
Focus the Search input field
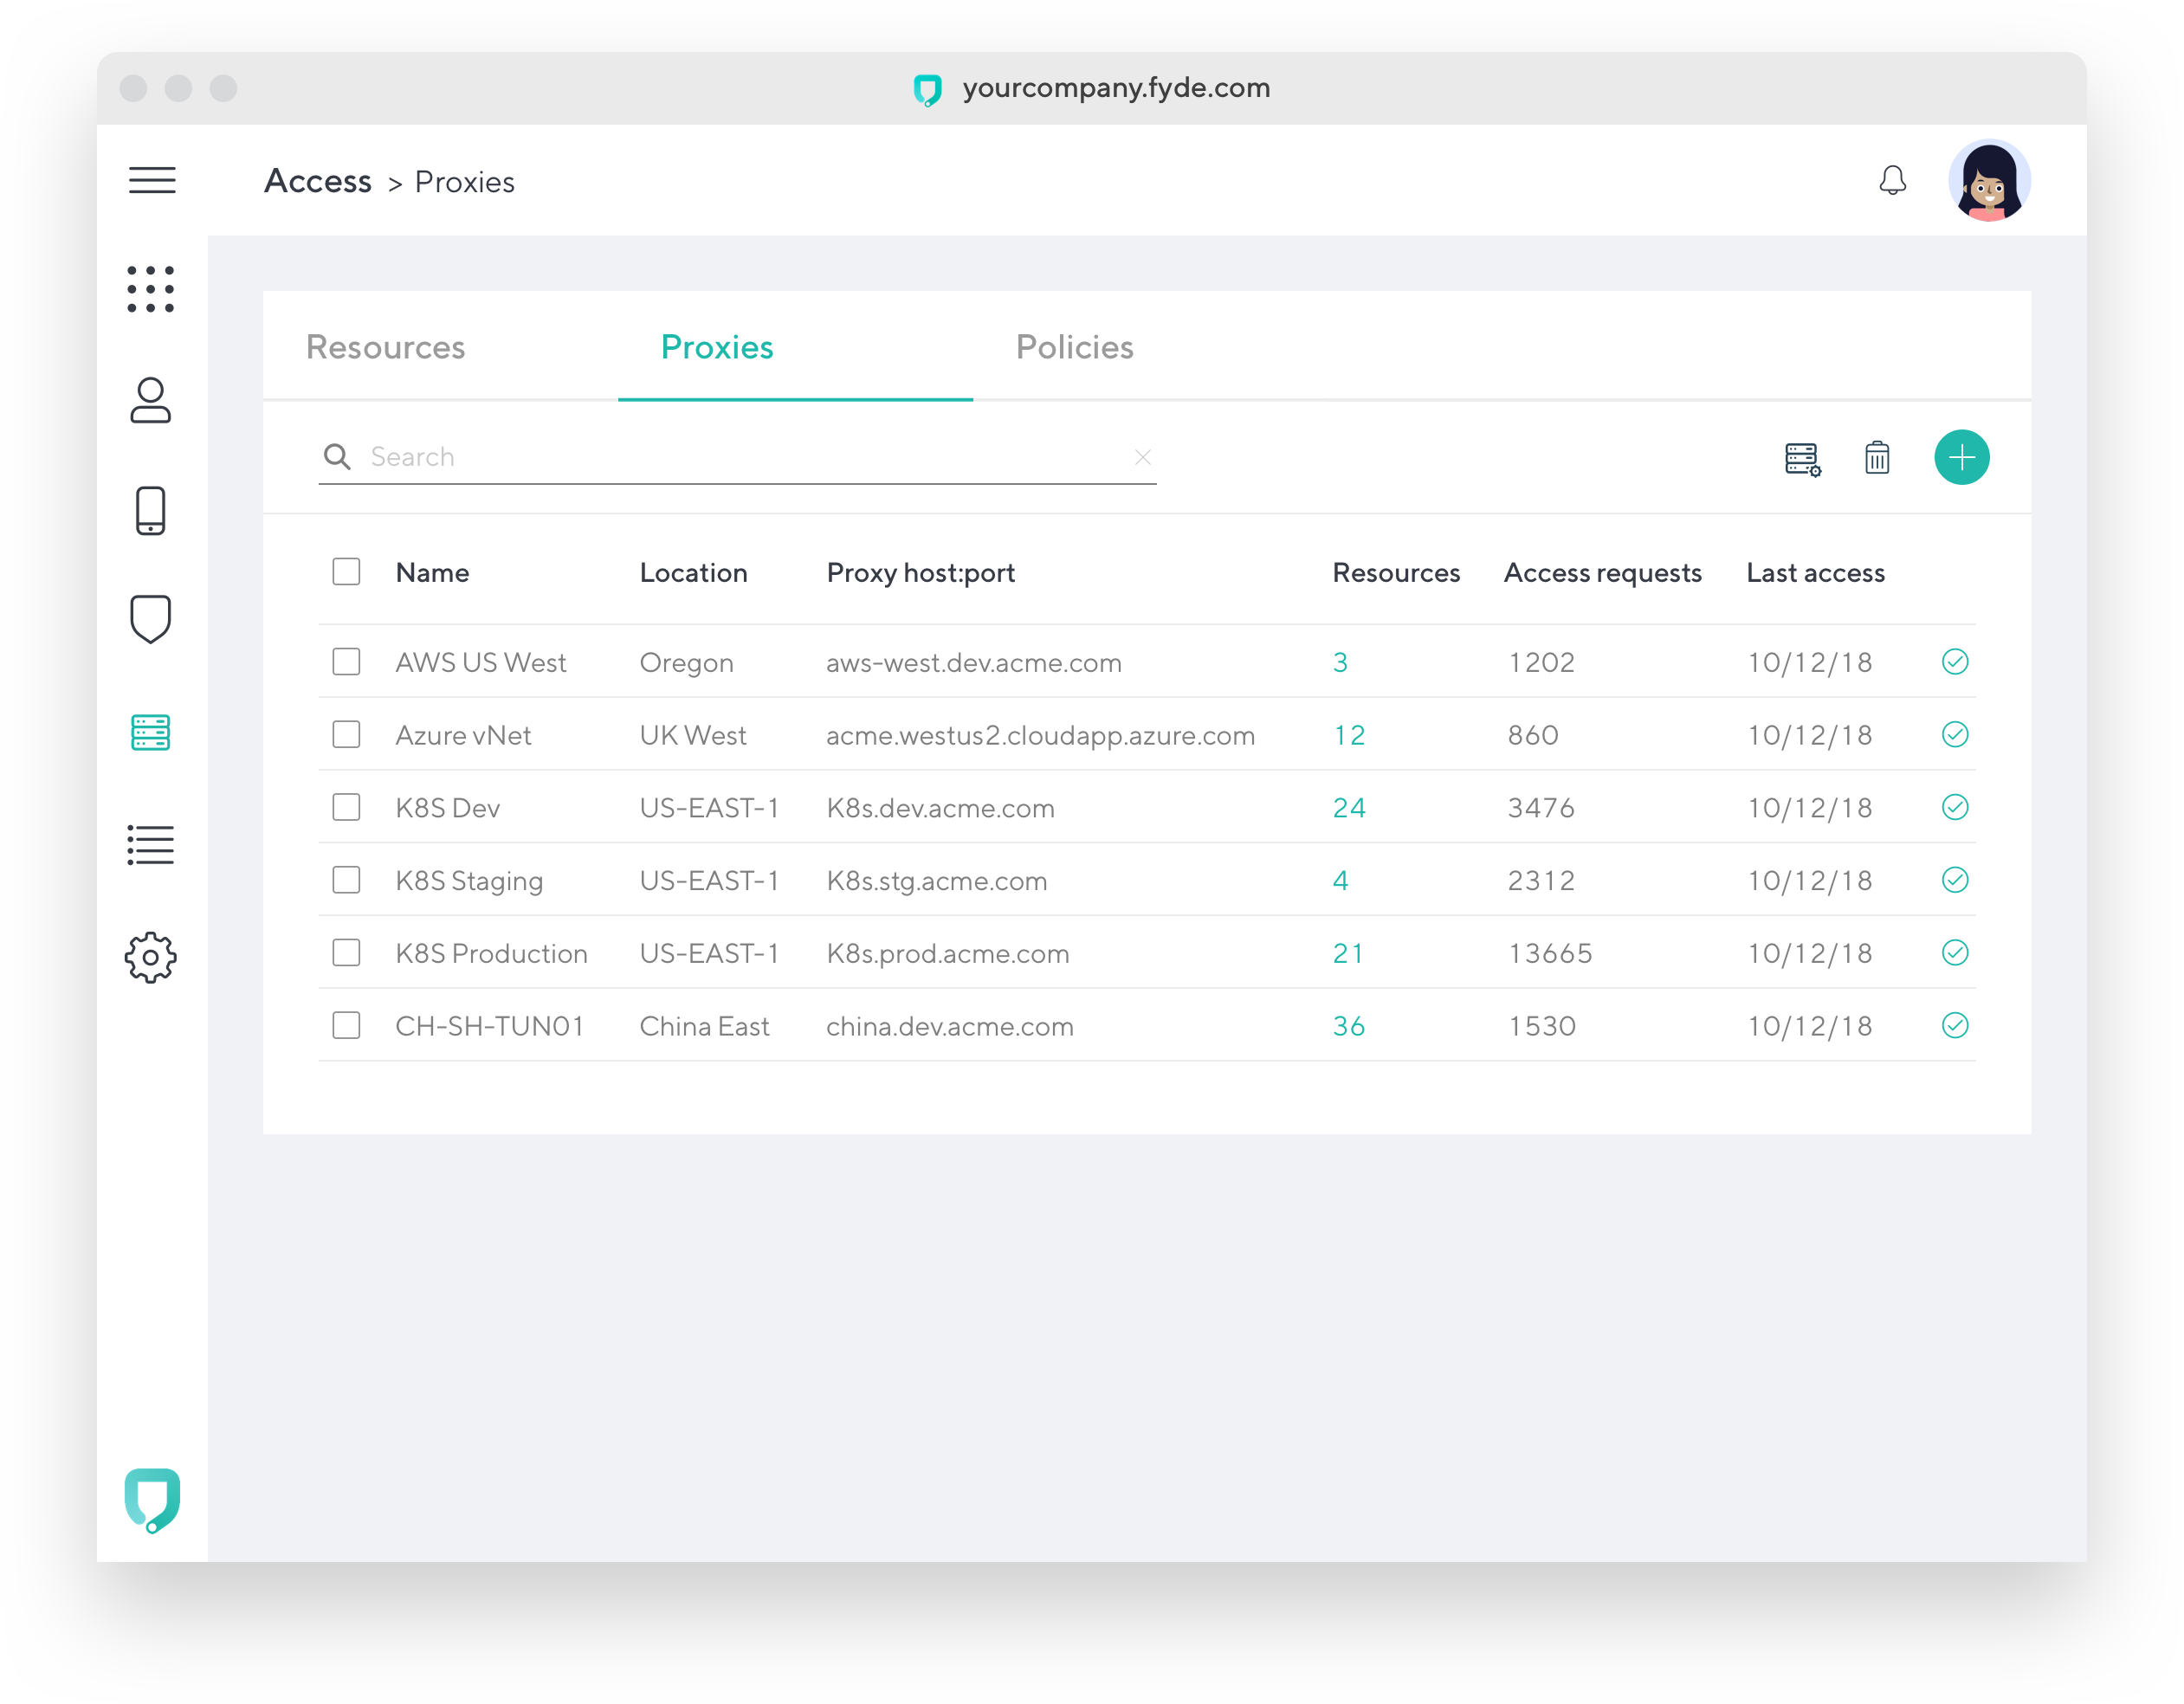tap(737, 457)
